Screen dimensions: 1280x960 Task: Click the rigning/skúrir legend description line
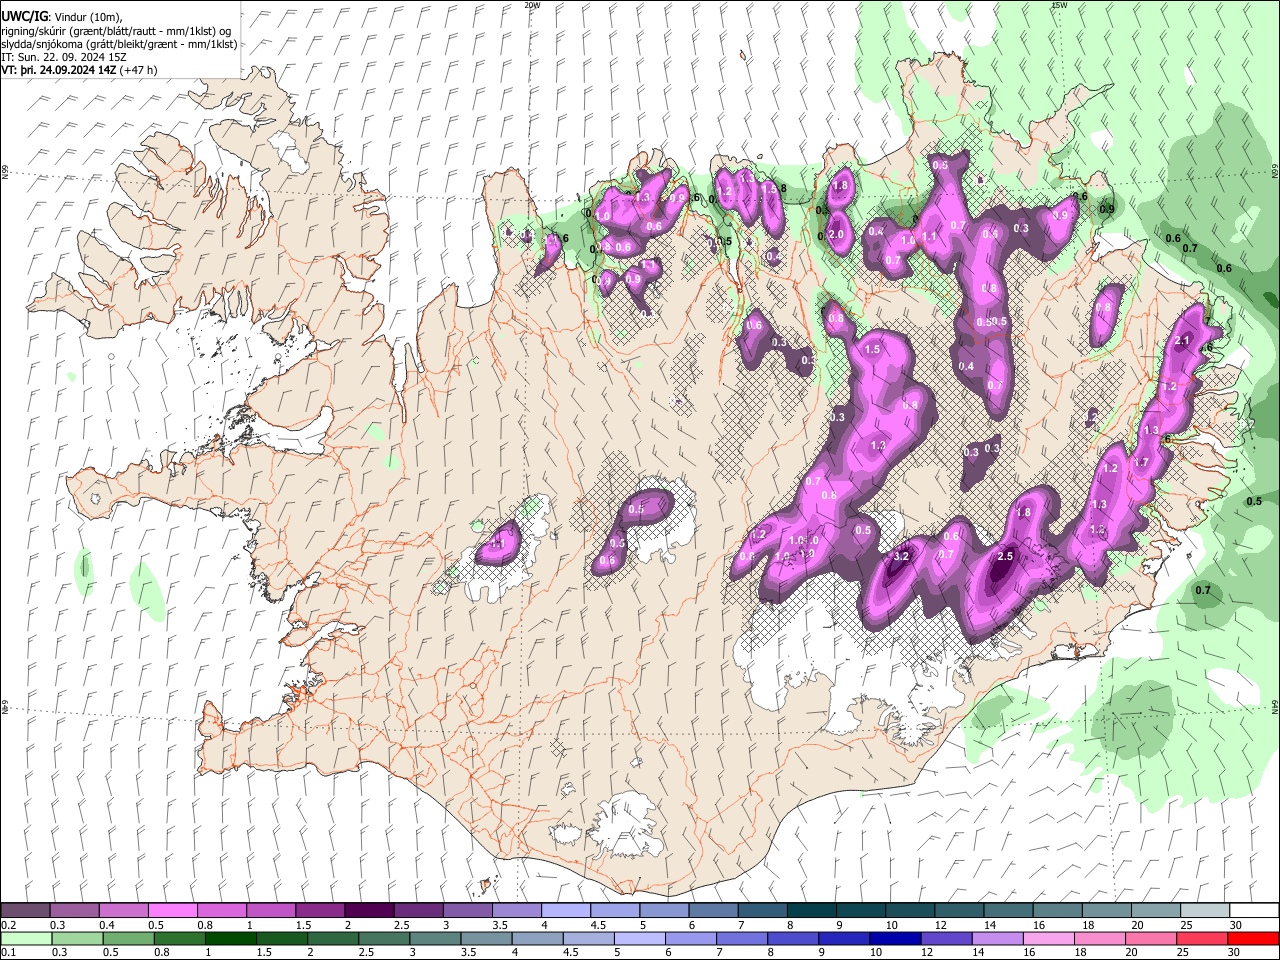[x=116, y=30]
